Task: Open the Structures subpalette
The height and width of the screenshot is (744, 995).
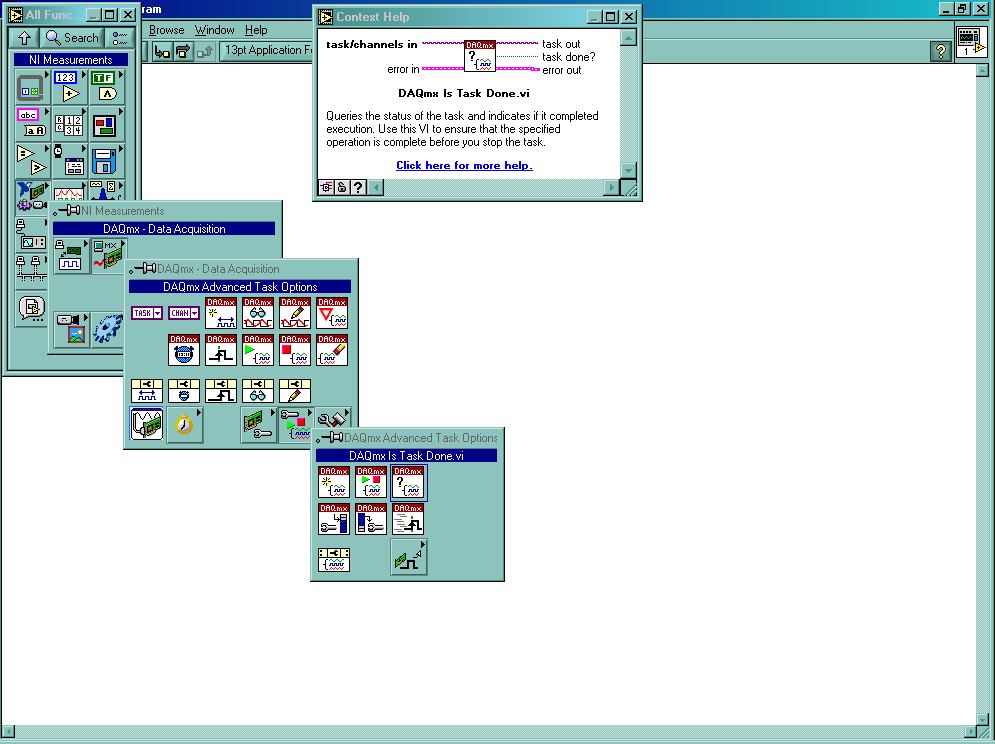Action: pos(32,87)
